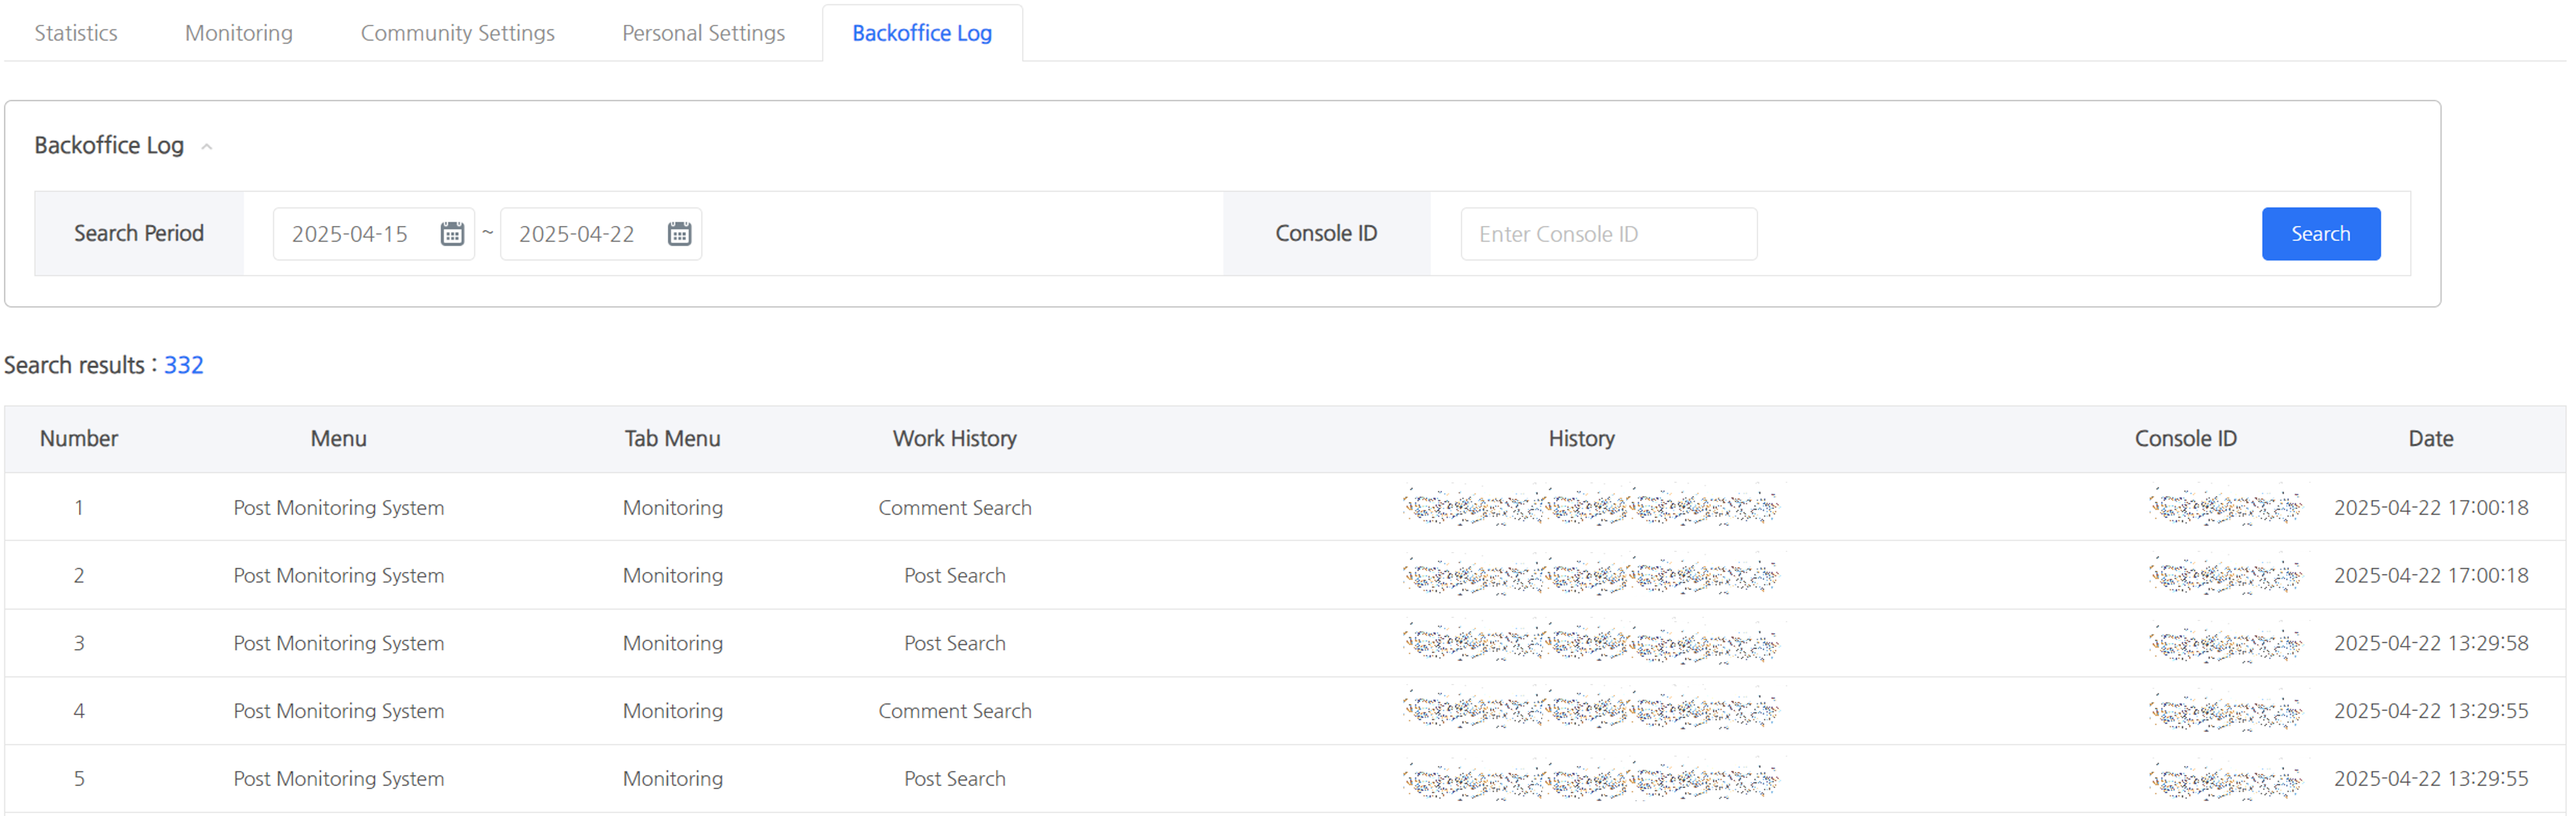Switch to the Monitoring tab

click(x=239, y=33)
